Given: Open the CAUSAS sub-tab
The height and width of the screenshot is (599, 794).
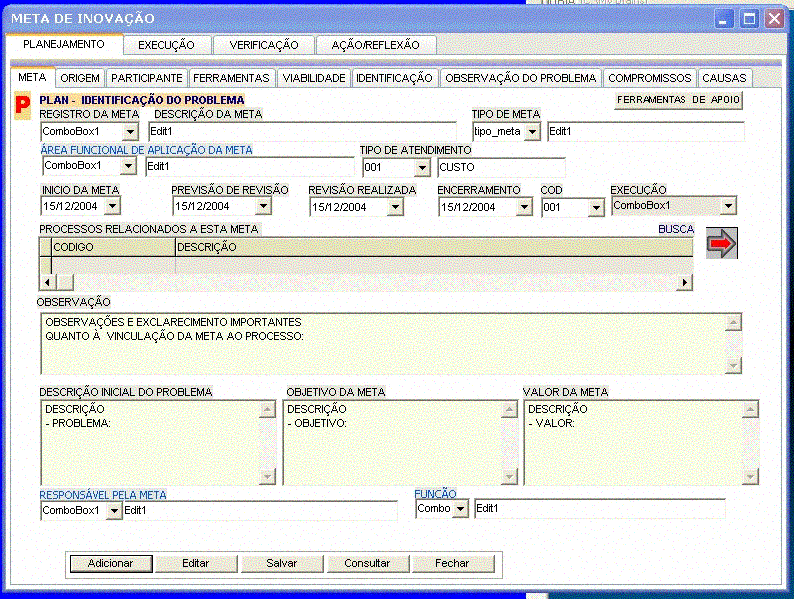Looking at the screenshot, I should tap(724, 78).
